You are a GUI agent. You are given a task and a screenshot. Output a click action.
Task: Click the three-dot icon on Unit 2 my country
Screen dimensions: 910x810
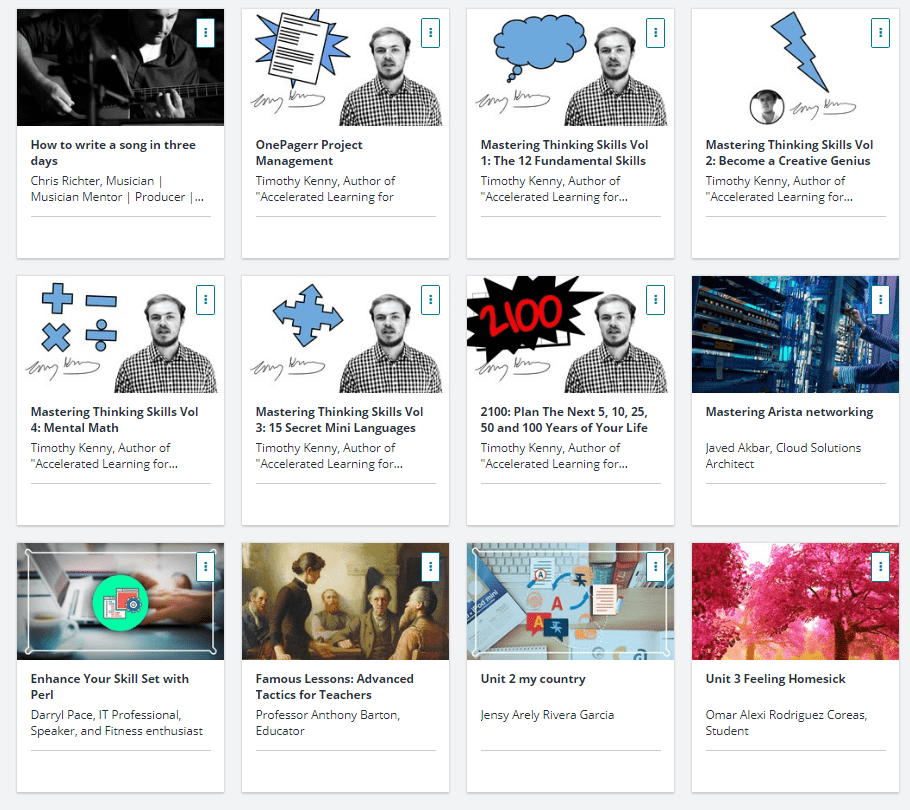[655, 566]
